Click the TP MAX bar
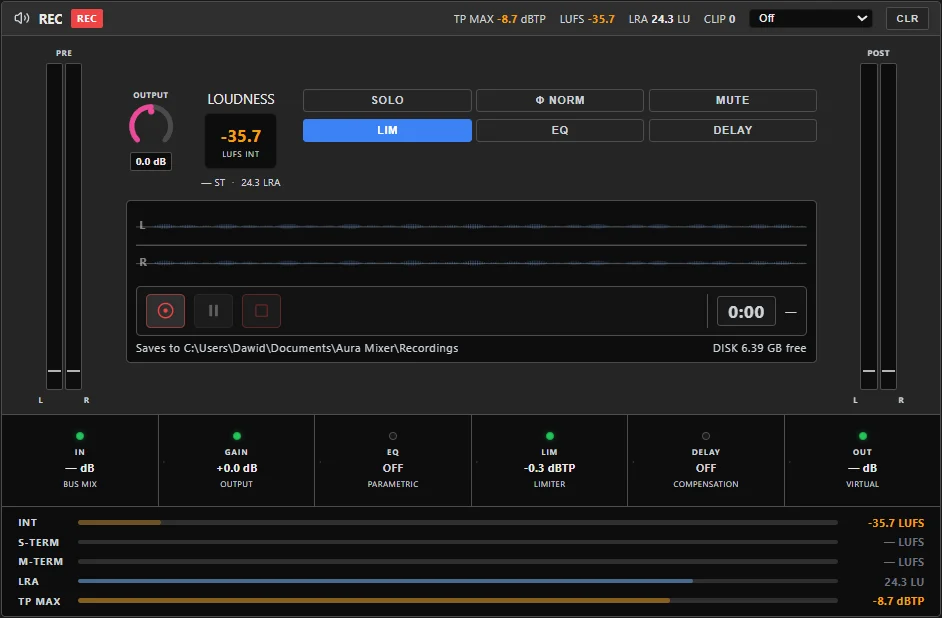The height and width of the screenshot is (618, 942). 458,601
